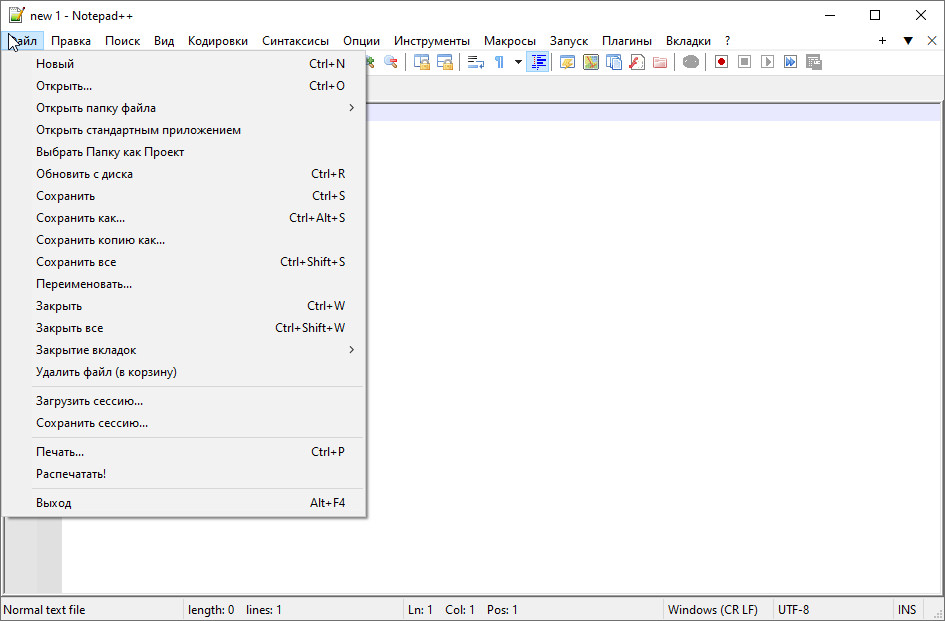The height and width of the screenshot is (621, 945).
Task: Click the run macro multiple times icon
Action: (790, 62)
